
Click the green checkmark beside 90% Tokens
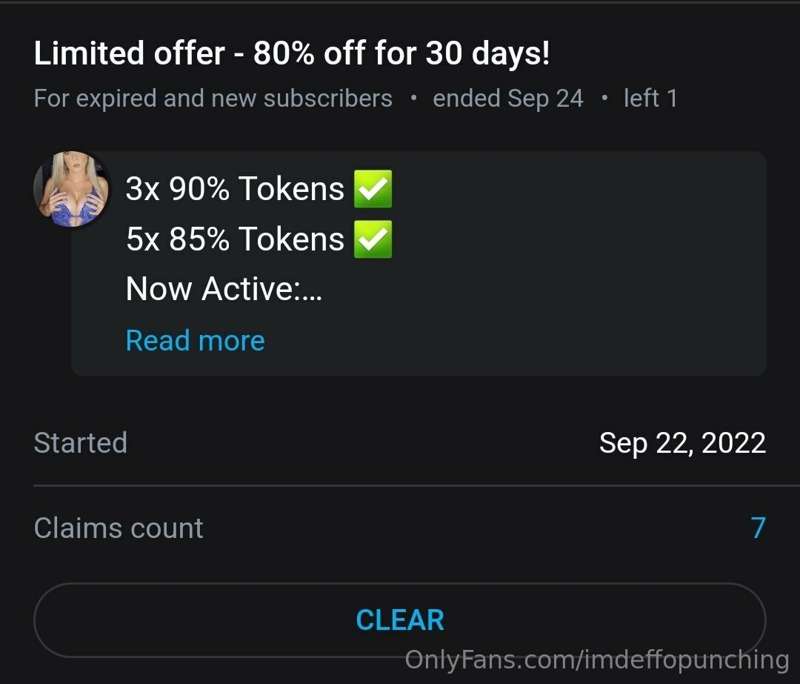pos(373,189)
